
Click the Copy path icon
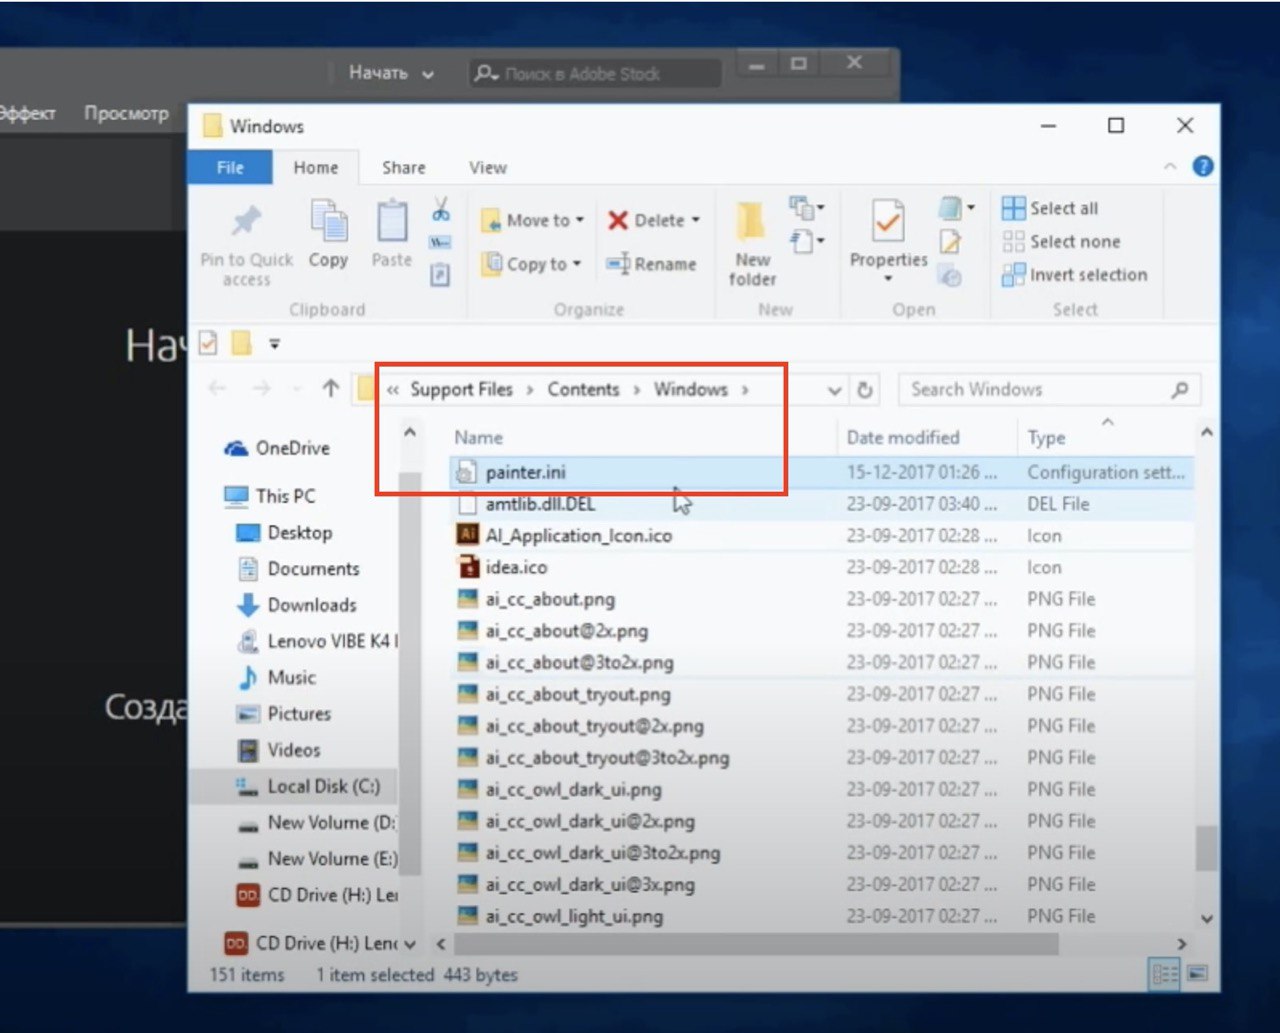(440, 242)
